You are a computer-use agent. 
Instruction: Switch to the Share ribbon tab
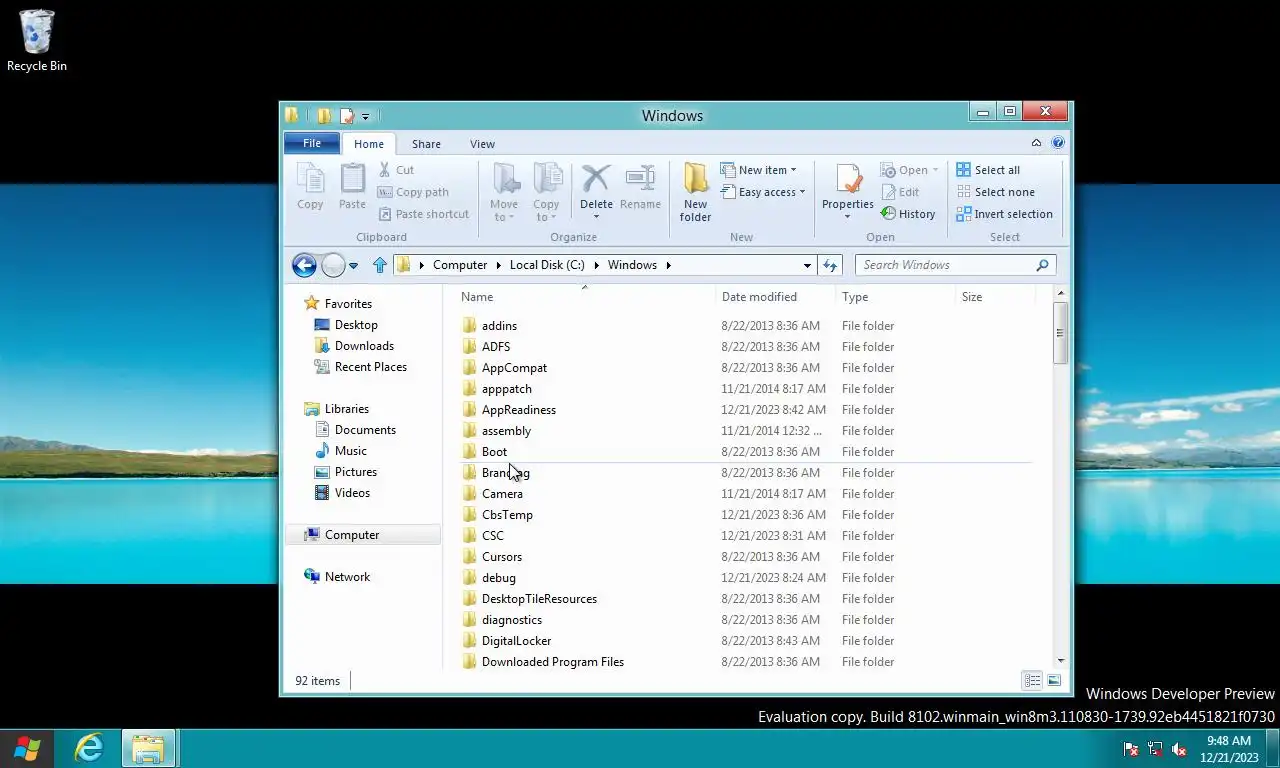(426, 144)
